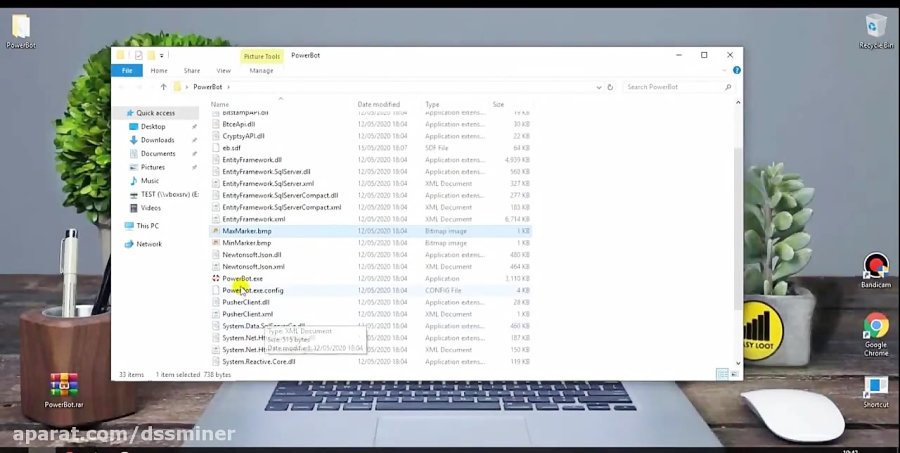The image size is (900, 453).
Task: Open the PowerBot.rar archive on desktop
Action: [64, 390]
